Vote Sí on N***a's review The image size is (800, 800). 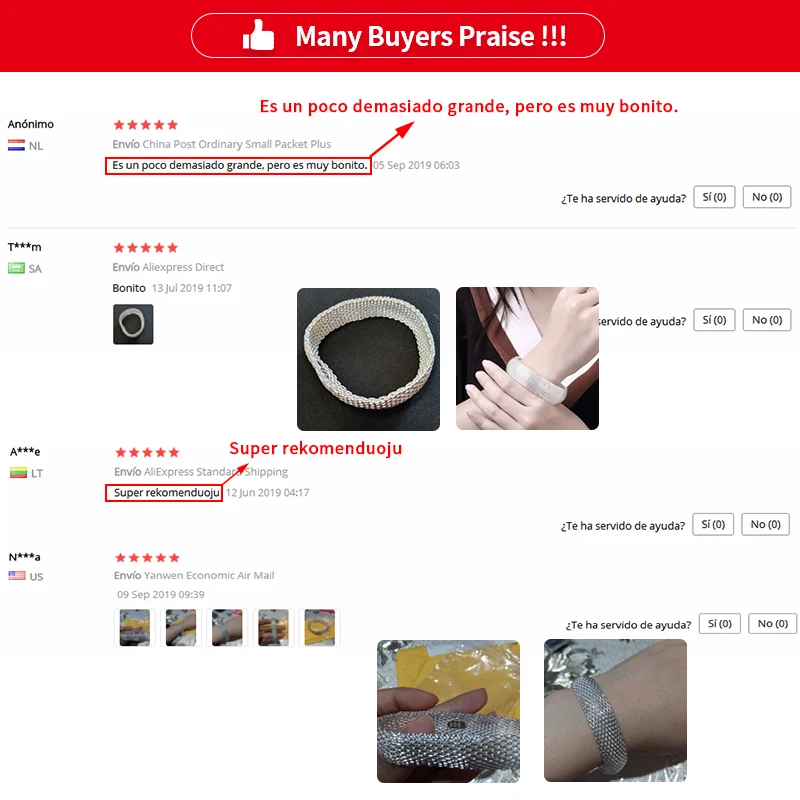point(719,623)
